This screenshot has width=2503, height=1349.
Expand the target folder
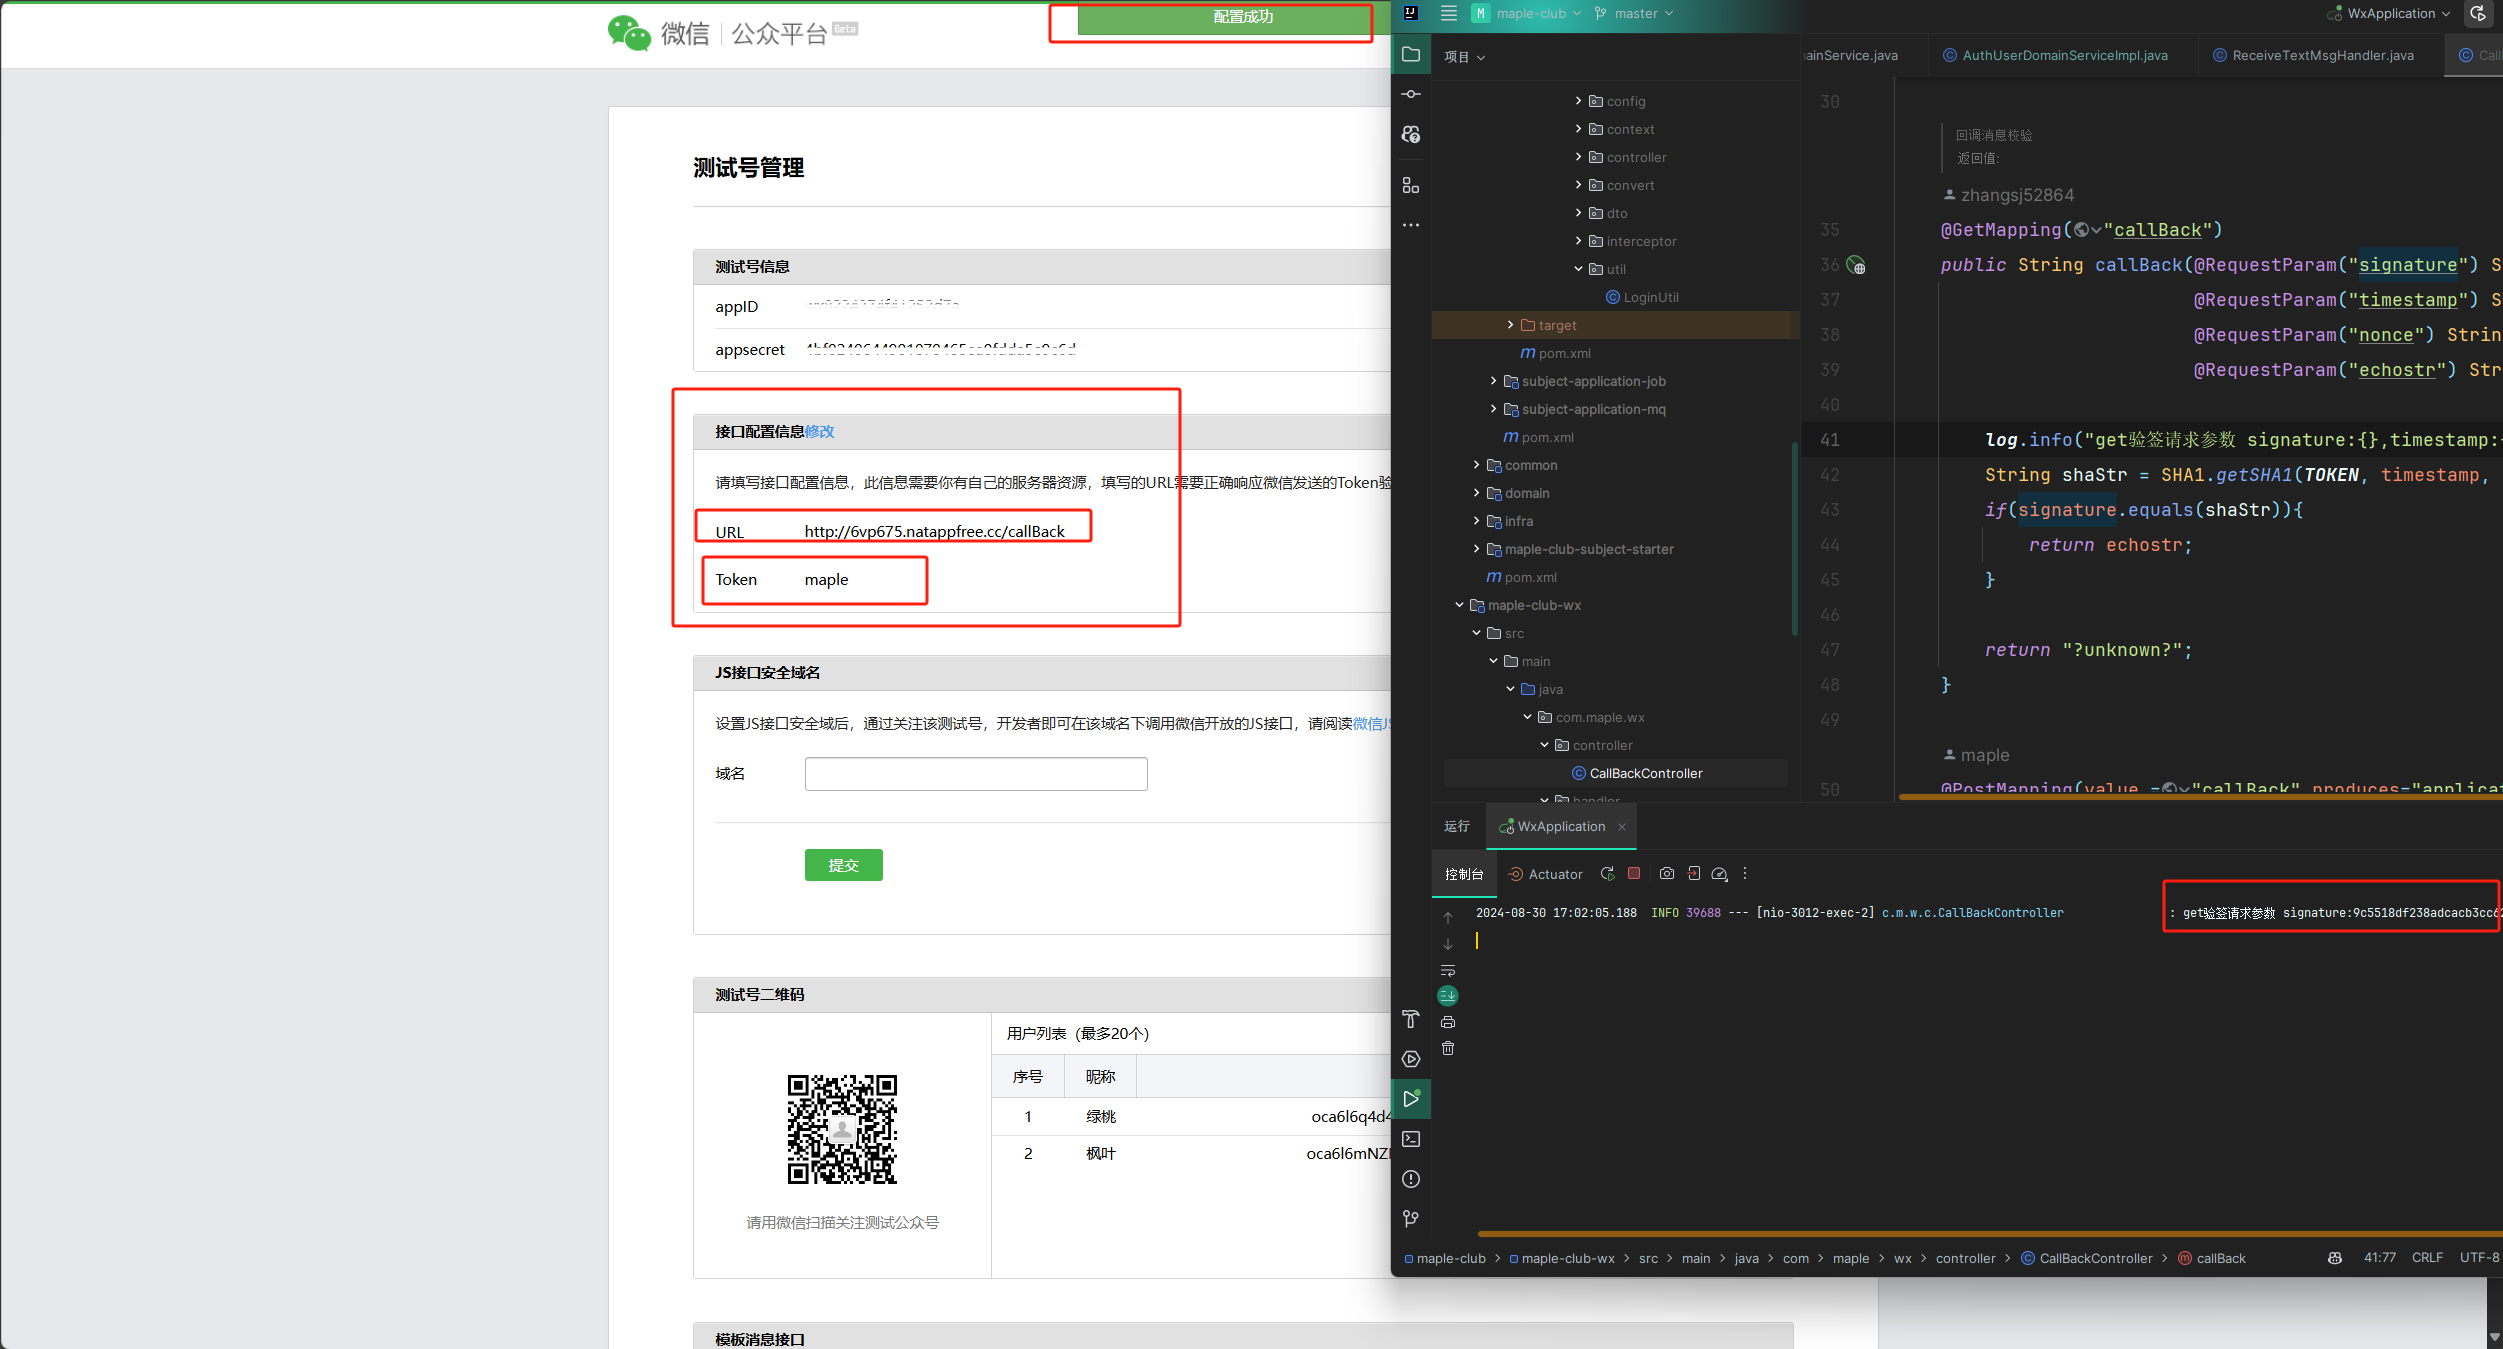(x=1510, y=325)
